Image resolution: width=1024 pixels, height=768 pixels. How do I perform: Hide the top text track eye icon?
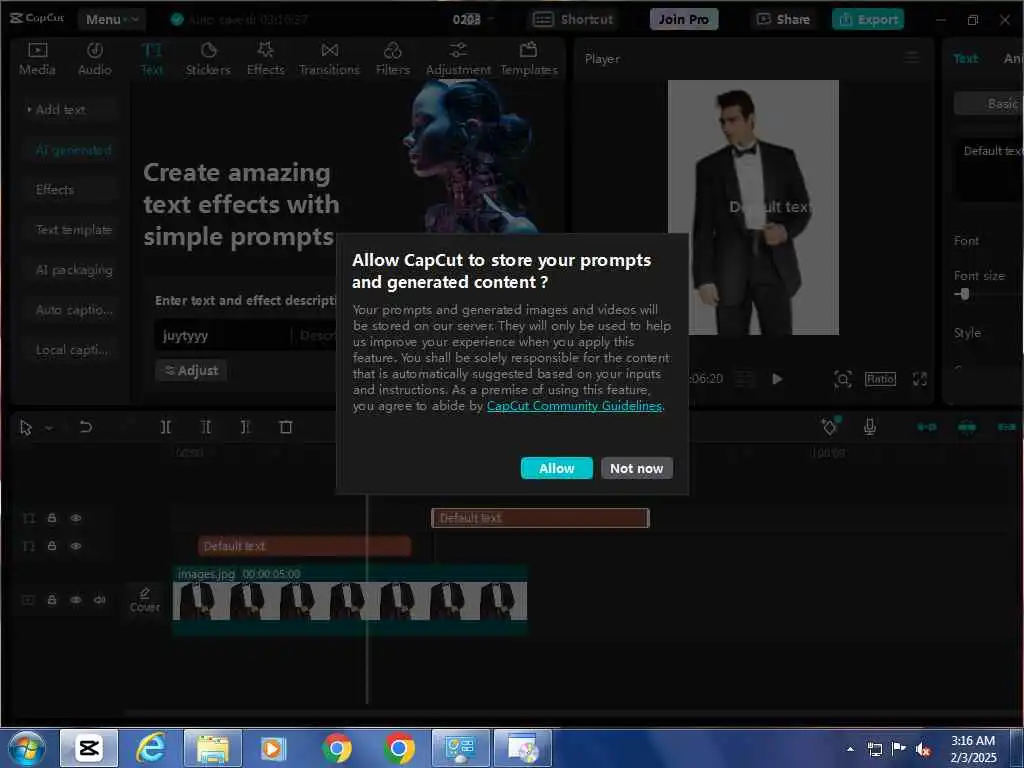click(x=76, y=518)
